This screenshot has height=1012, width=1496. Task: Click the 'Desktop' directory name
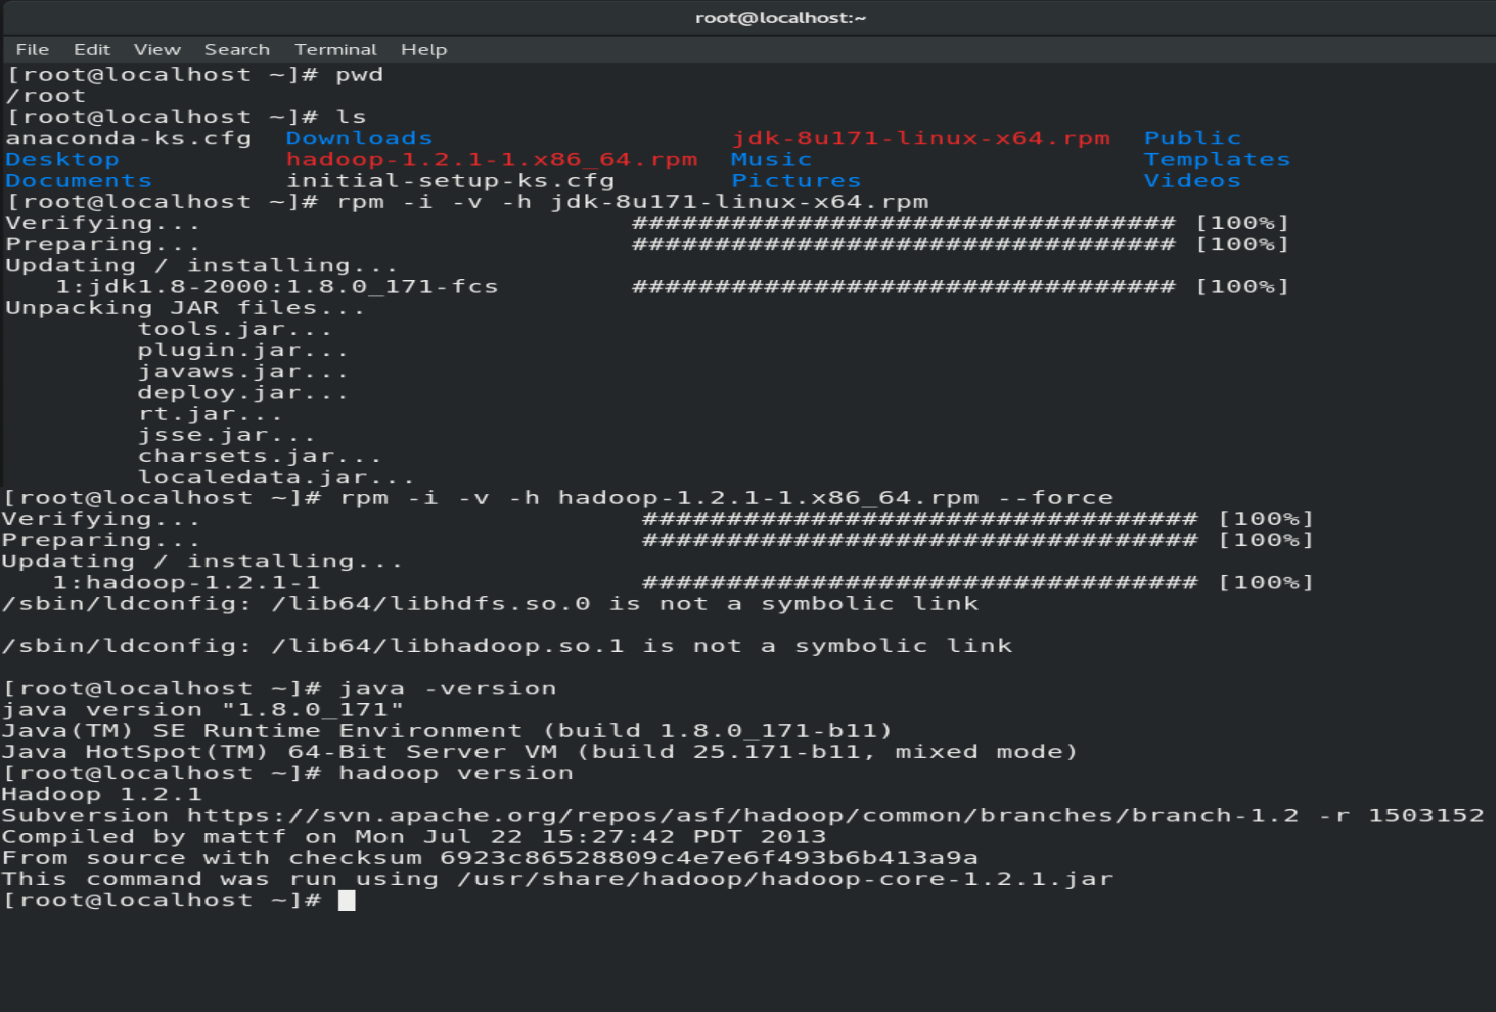[62, 159]
